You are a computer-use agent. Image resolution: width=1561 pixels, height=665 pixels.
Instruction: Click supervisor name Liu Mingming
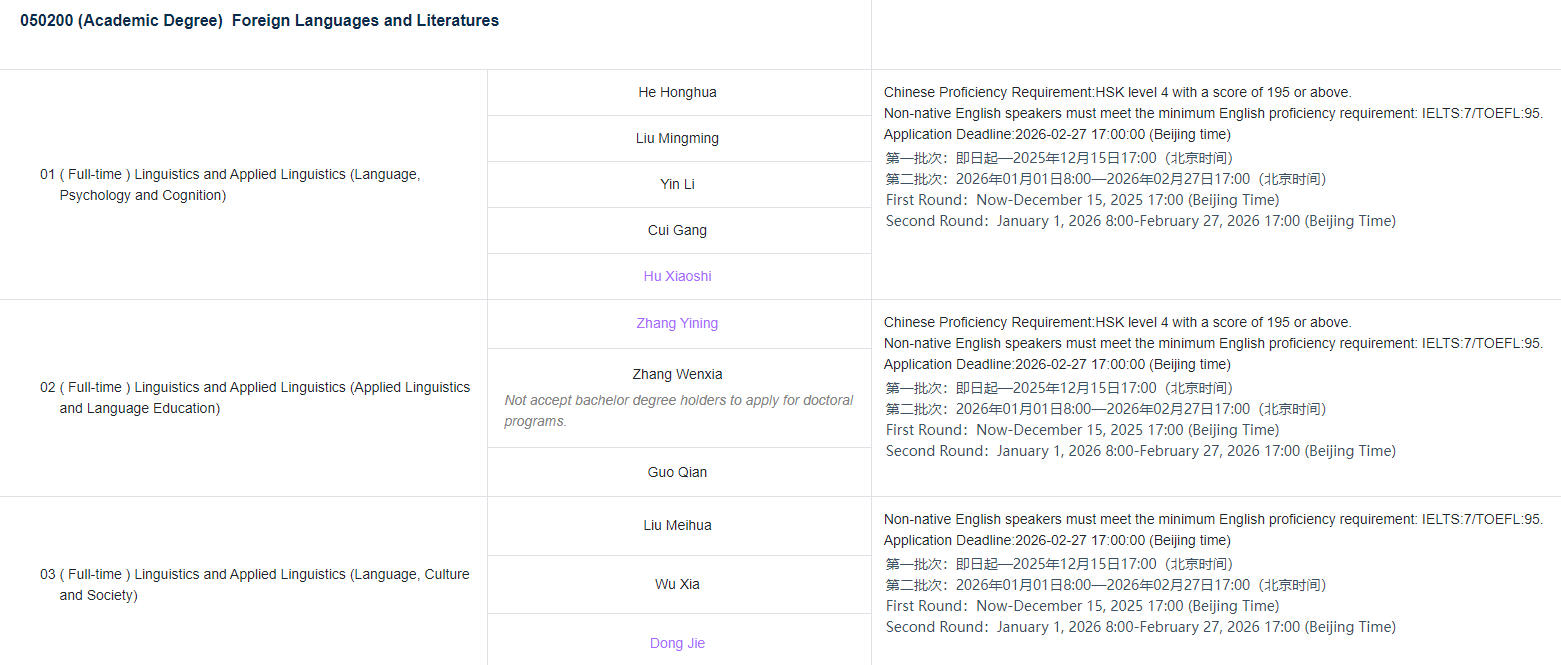point(677,138)
